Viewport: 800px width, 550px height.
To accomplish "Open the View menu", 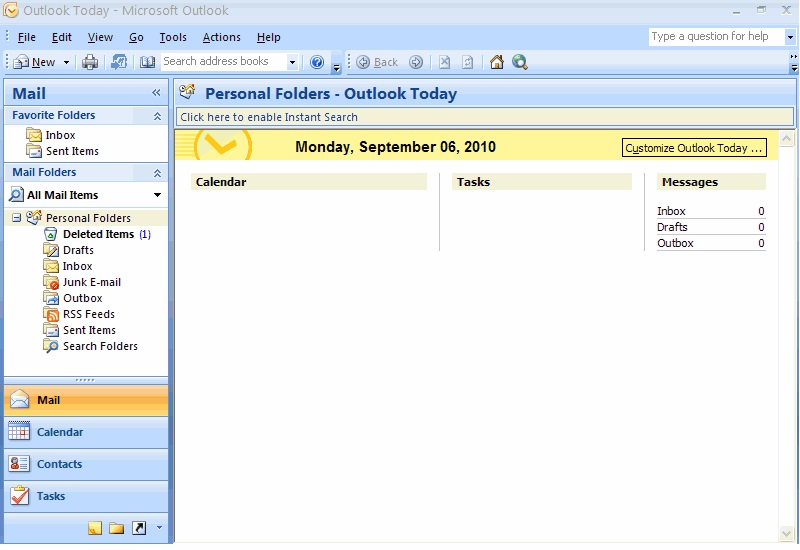I will [x=100, y=37].
